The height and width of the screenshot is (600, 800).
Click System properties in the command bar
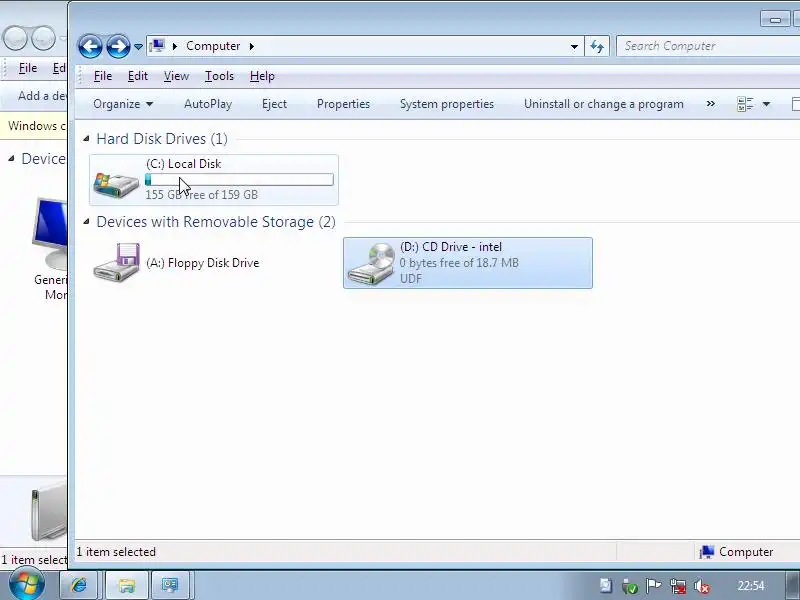(447, 104)
